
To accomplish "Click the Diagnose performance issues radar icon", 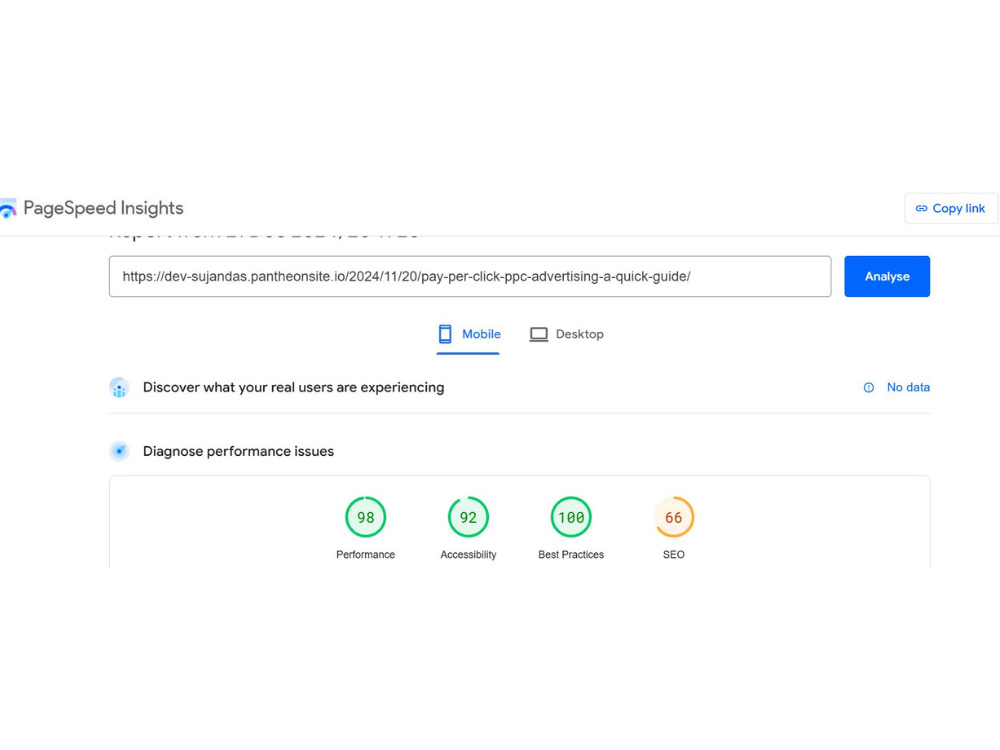I will pyautogui.click(x=119, y=452).
